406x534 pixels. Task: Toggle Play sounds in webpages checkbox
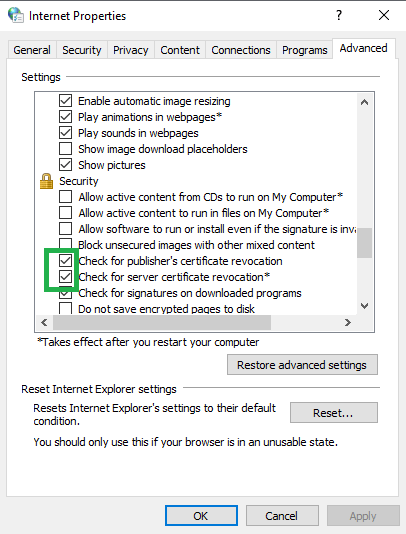pos(65,133)
